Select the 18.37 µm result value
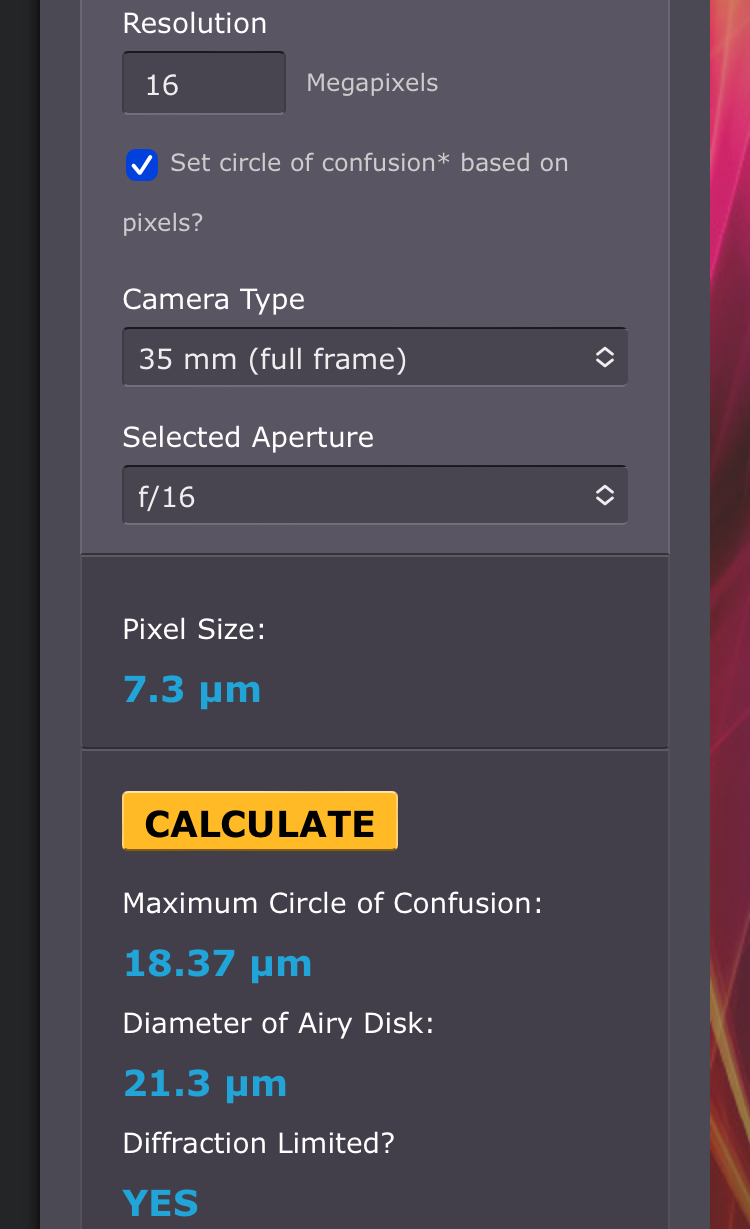The image size is (750, 1229). pyautogui.click(x=217, y=963)
